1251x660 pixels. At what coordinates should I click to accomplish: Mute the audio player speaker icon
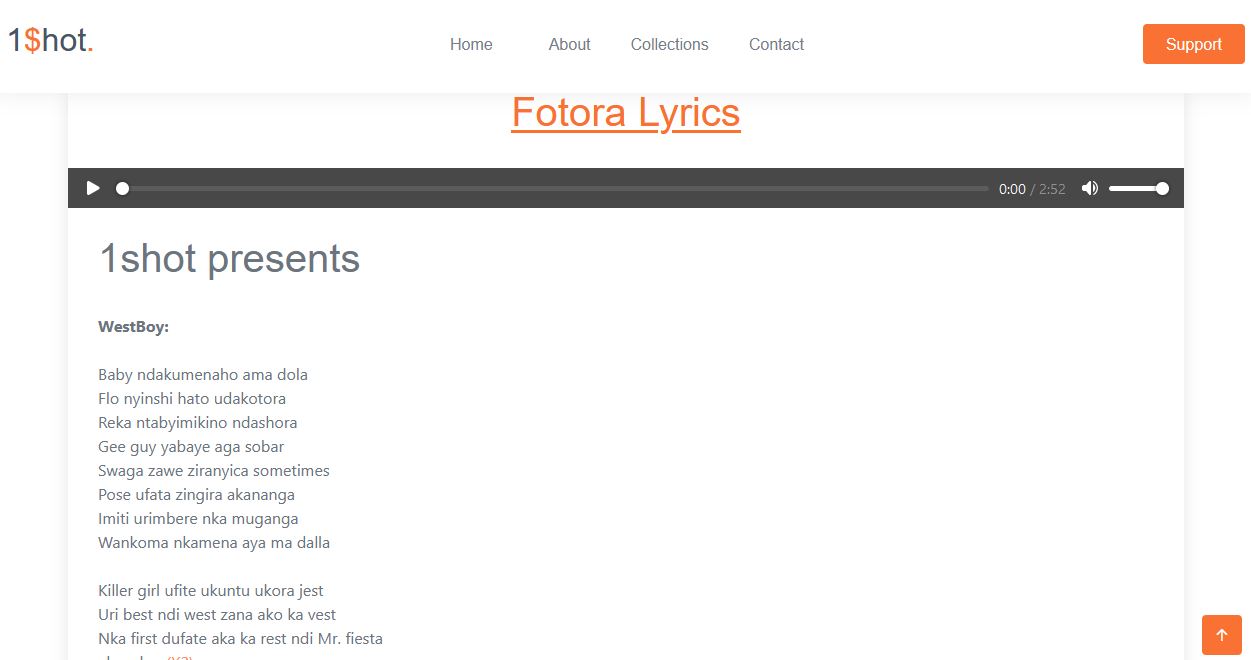pos(1090,188)
